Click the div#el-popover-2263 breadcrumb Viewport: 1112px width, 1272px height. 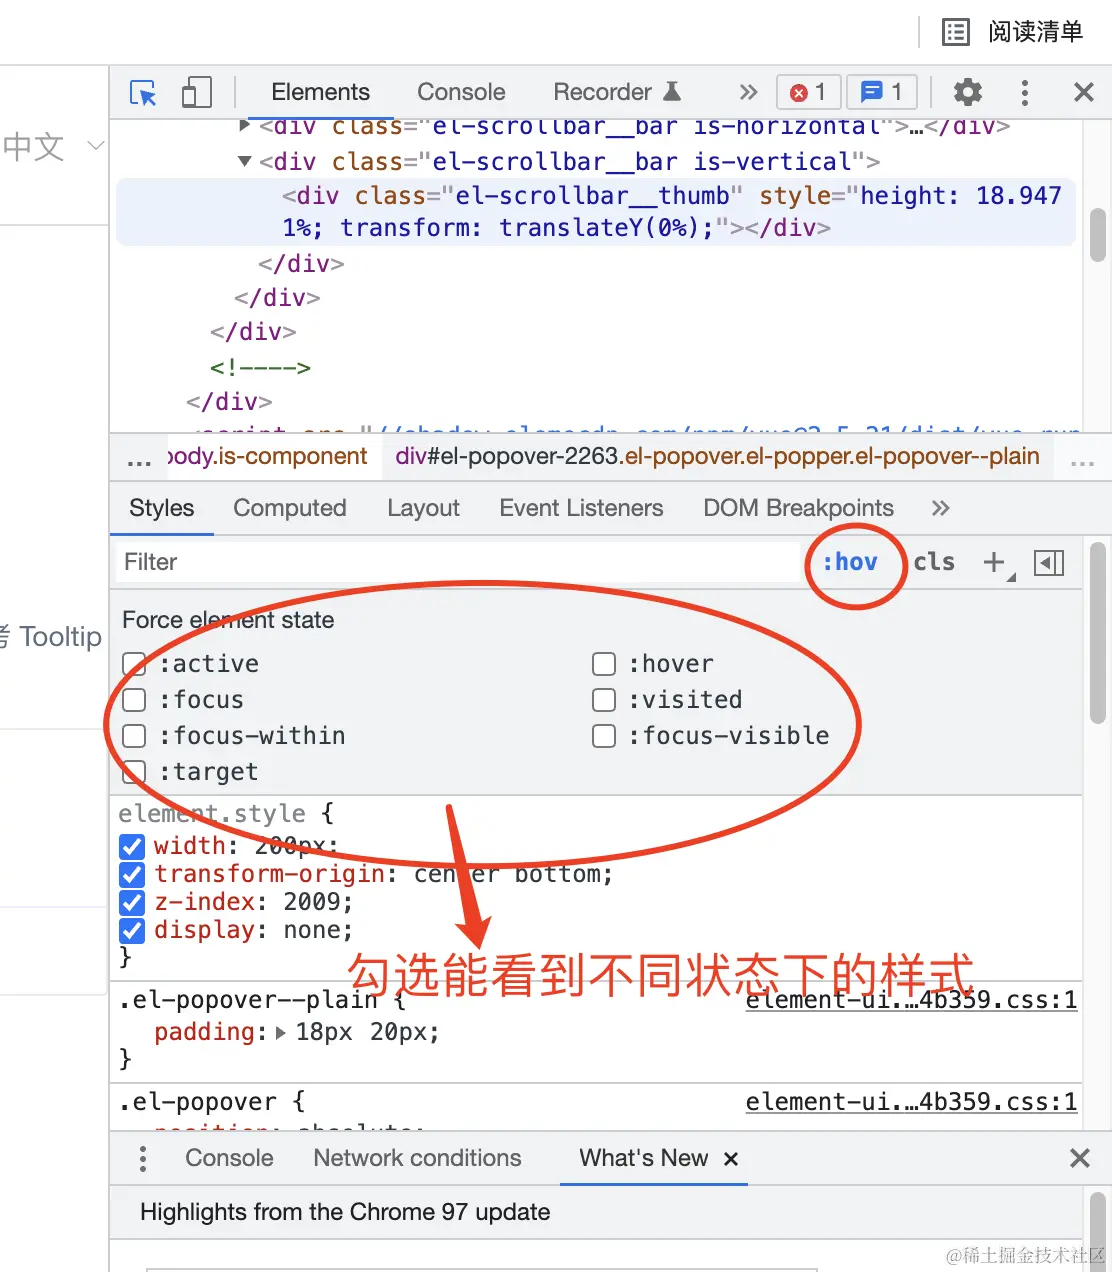coord(717,457)
